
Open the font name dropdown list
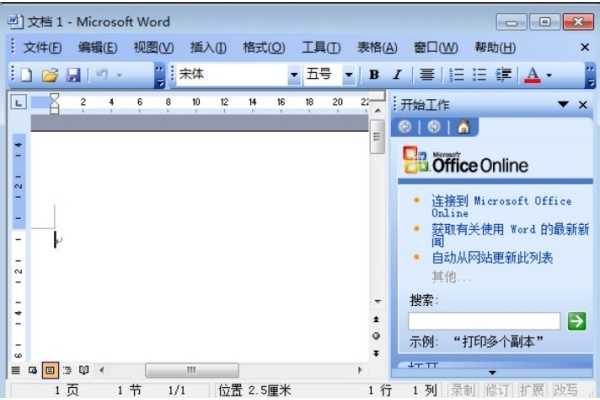(x=294, y=74)
